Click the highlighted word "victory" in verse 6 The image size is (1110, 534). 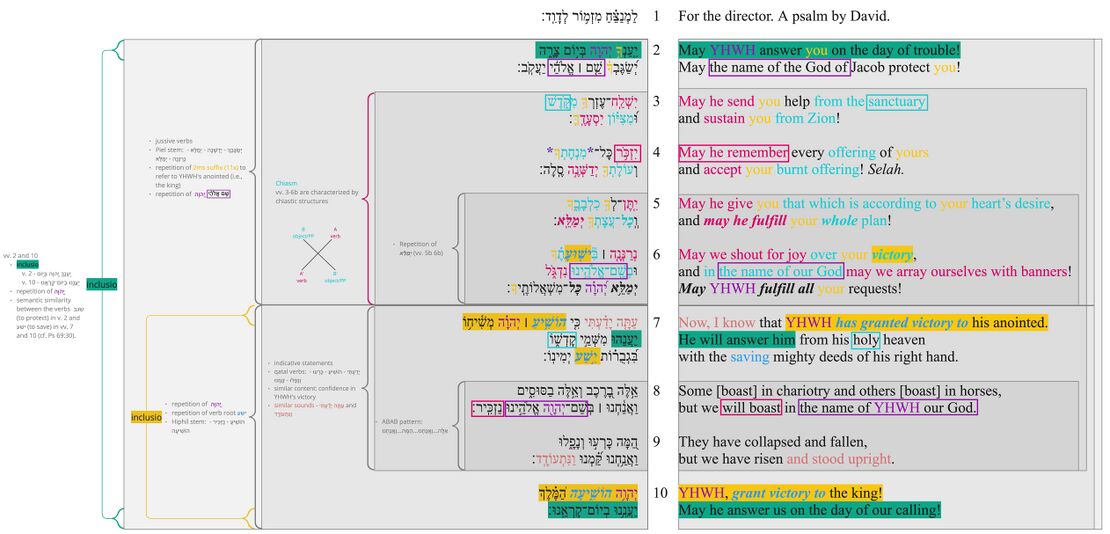[x=891, y=254]
